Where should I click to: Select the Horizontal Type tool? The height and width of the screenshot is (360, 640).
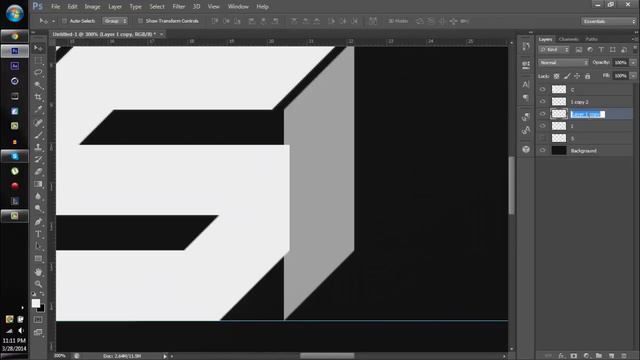tap(38, 234)
